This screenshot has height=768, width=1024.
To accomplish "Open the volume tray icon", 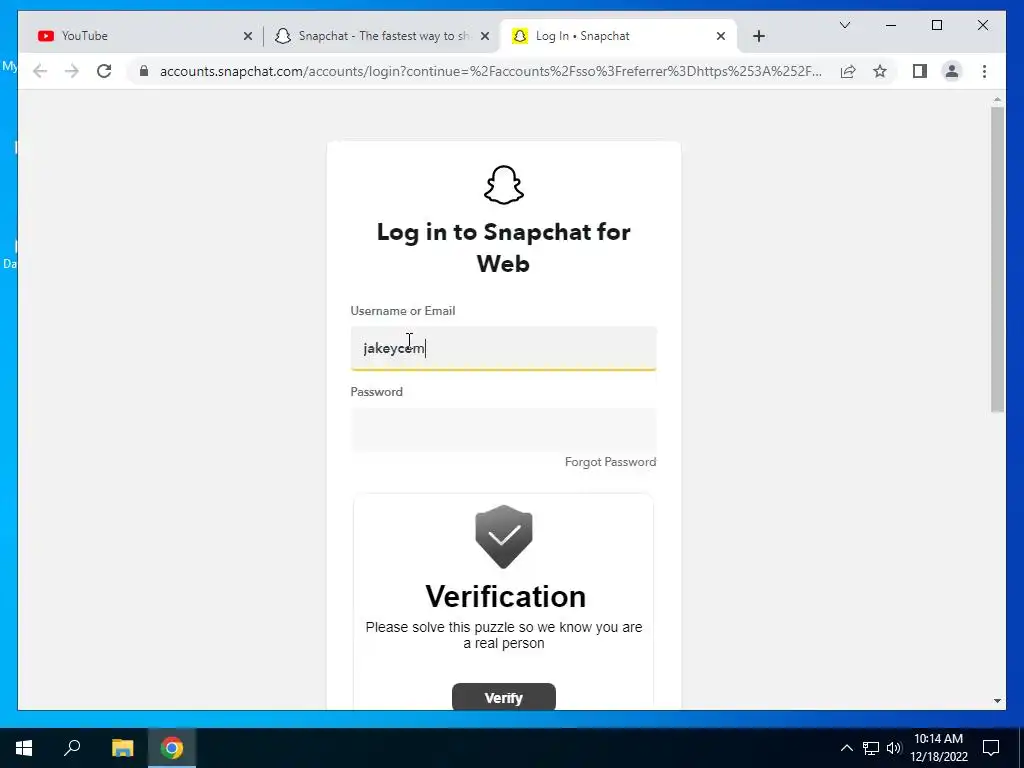I will click(x=894, y=748).
